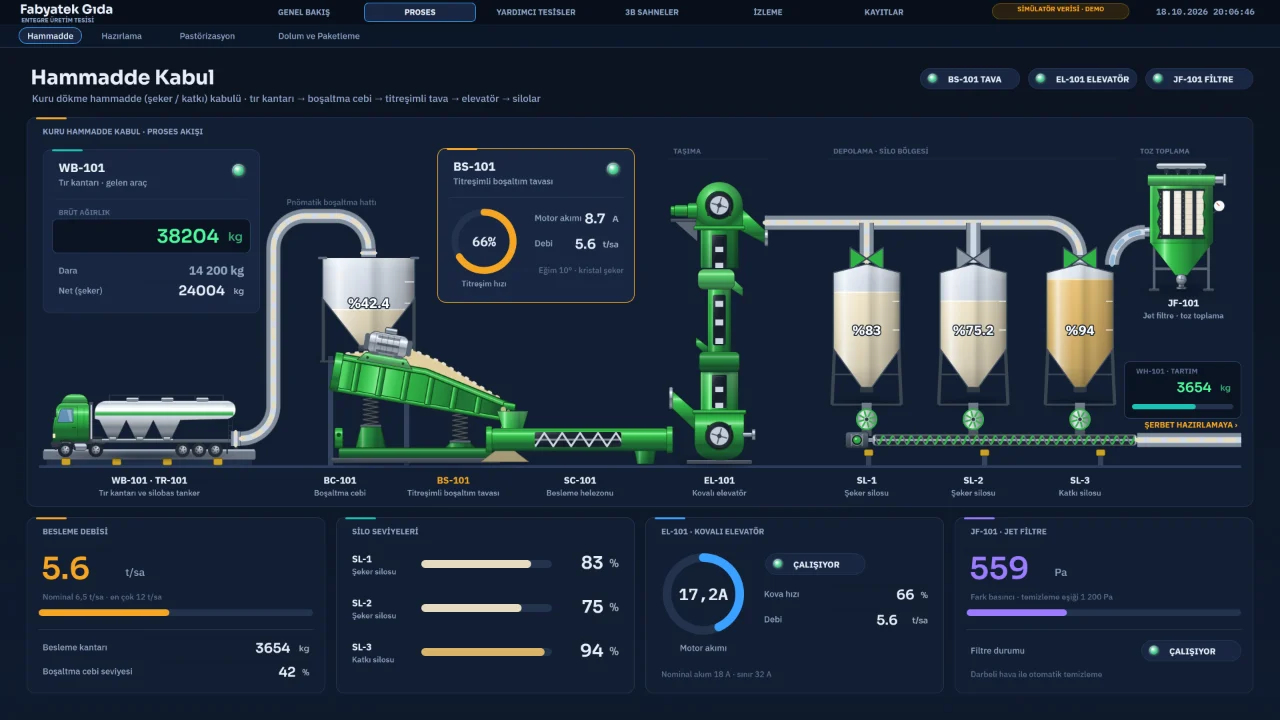
Task: Follow the ŞERBET HAZIRLAMAYA link
Action: pos(1191,425)
